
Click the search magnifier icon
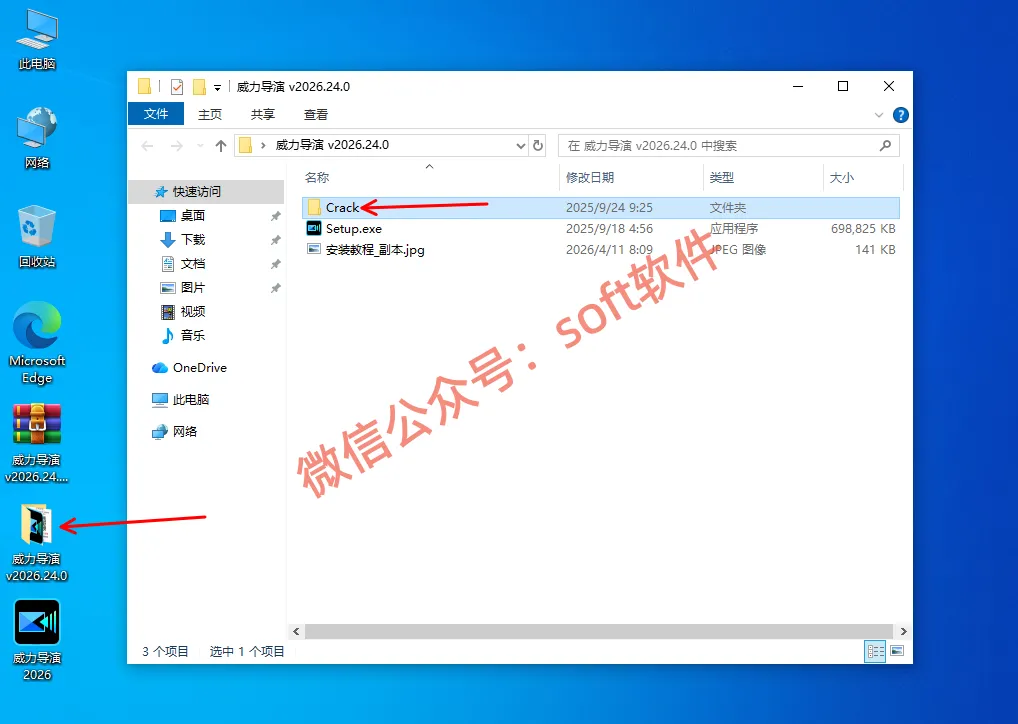coord(885,145)
